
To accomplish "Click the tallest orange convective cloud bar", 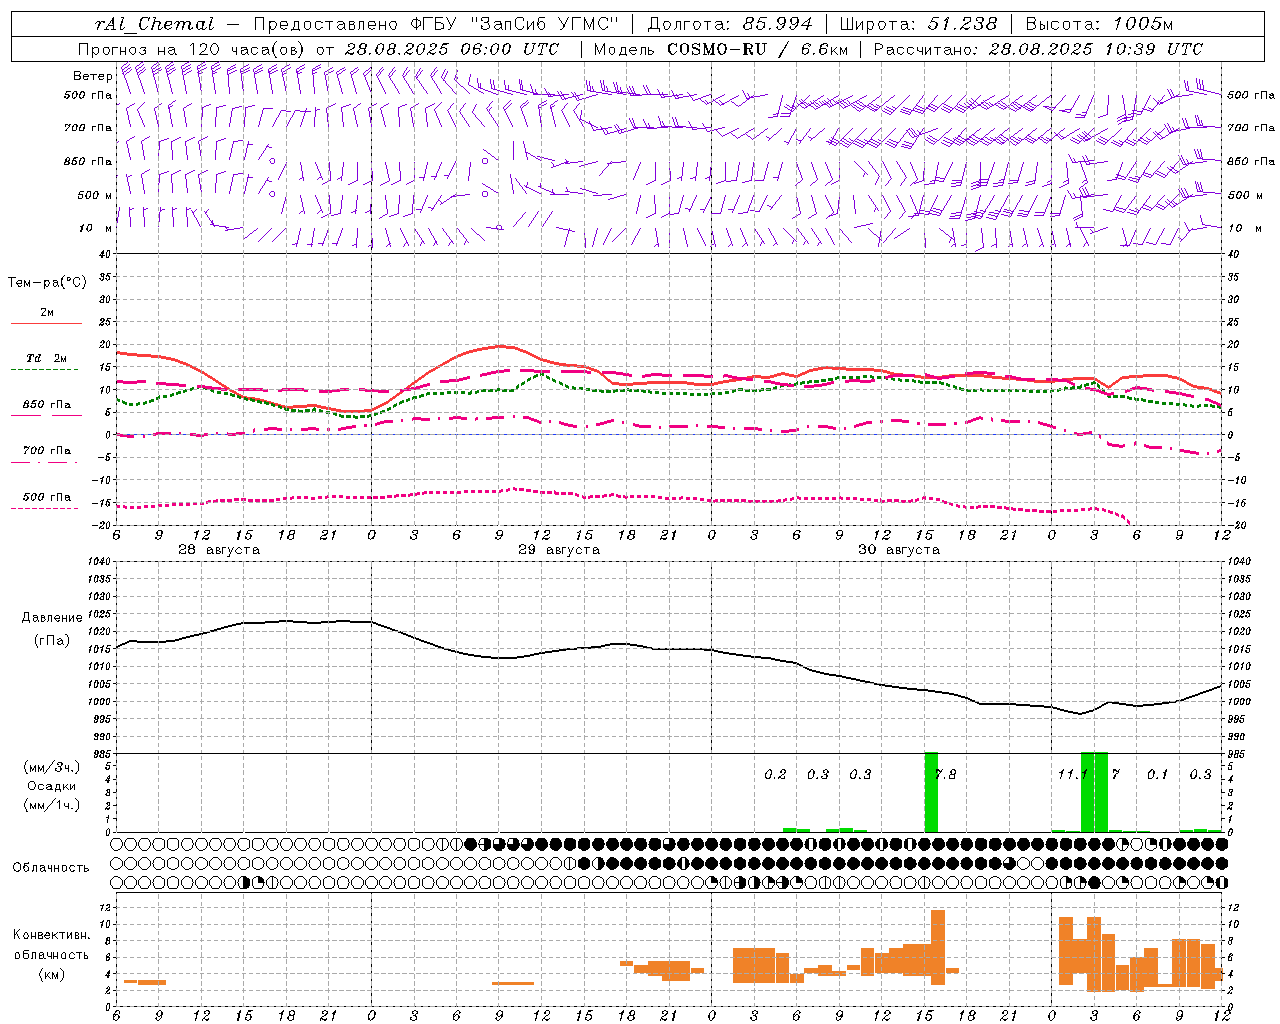I will (938, 947).
